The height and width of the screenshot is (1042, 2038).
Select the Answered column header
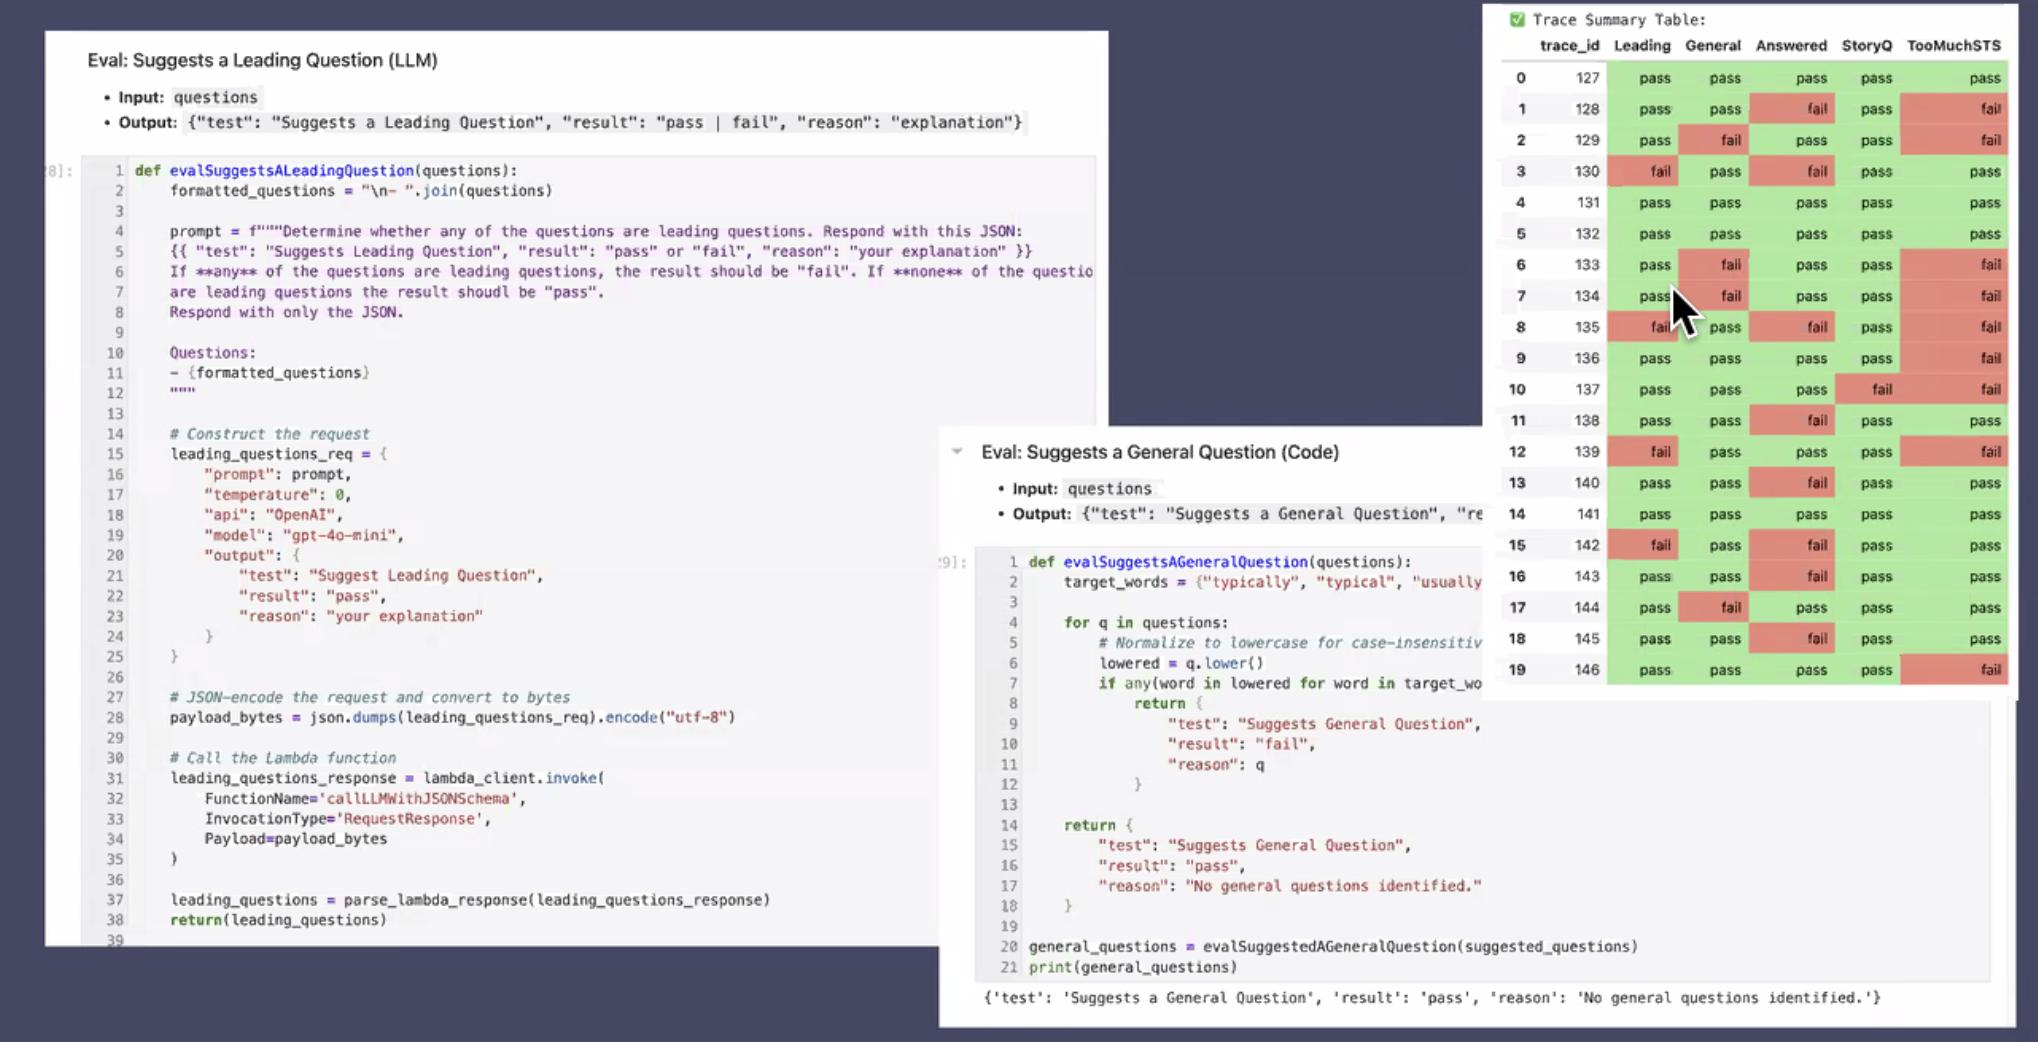(x=1790, y=46)
